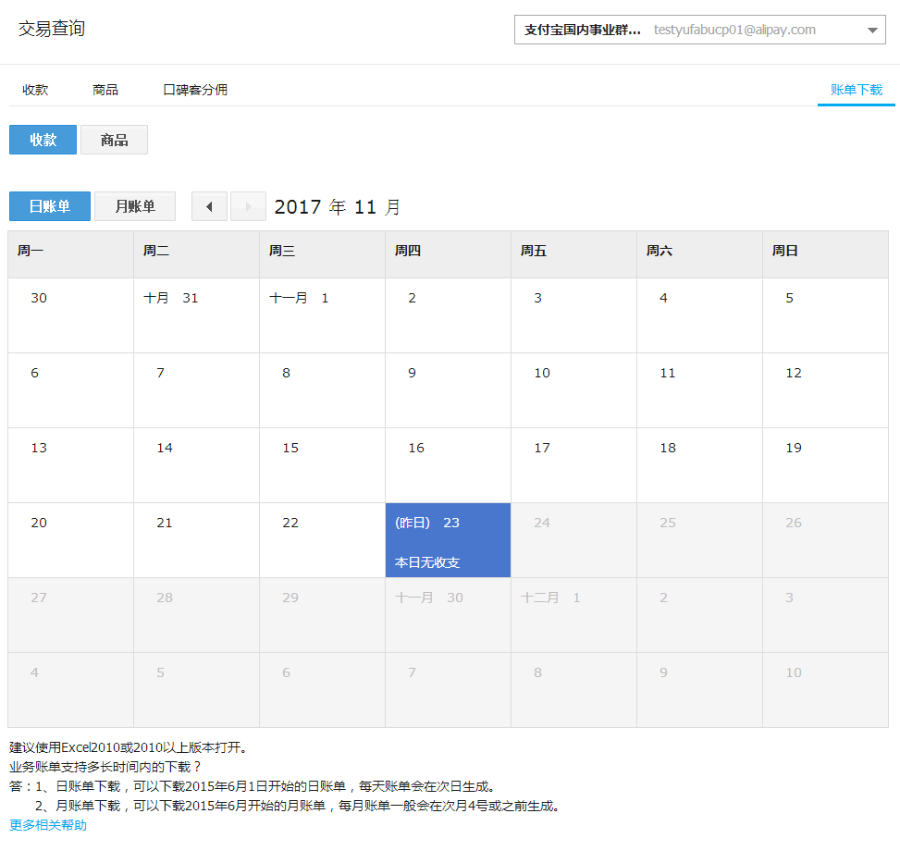Open the 口碑客分佣 tab
The width and height of the screenshot is (900, 842).
(x=195, y=90)
